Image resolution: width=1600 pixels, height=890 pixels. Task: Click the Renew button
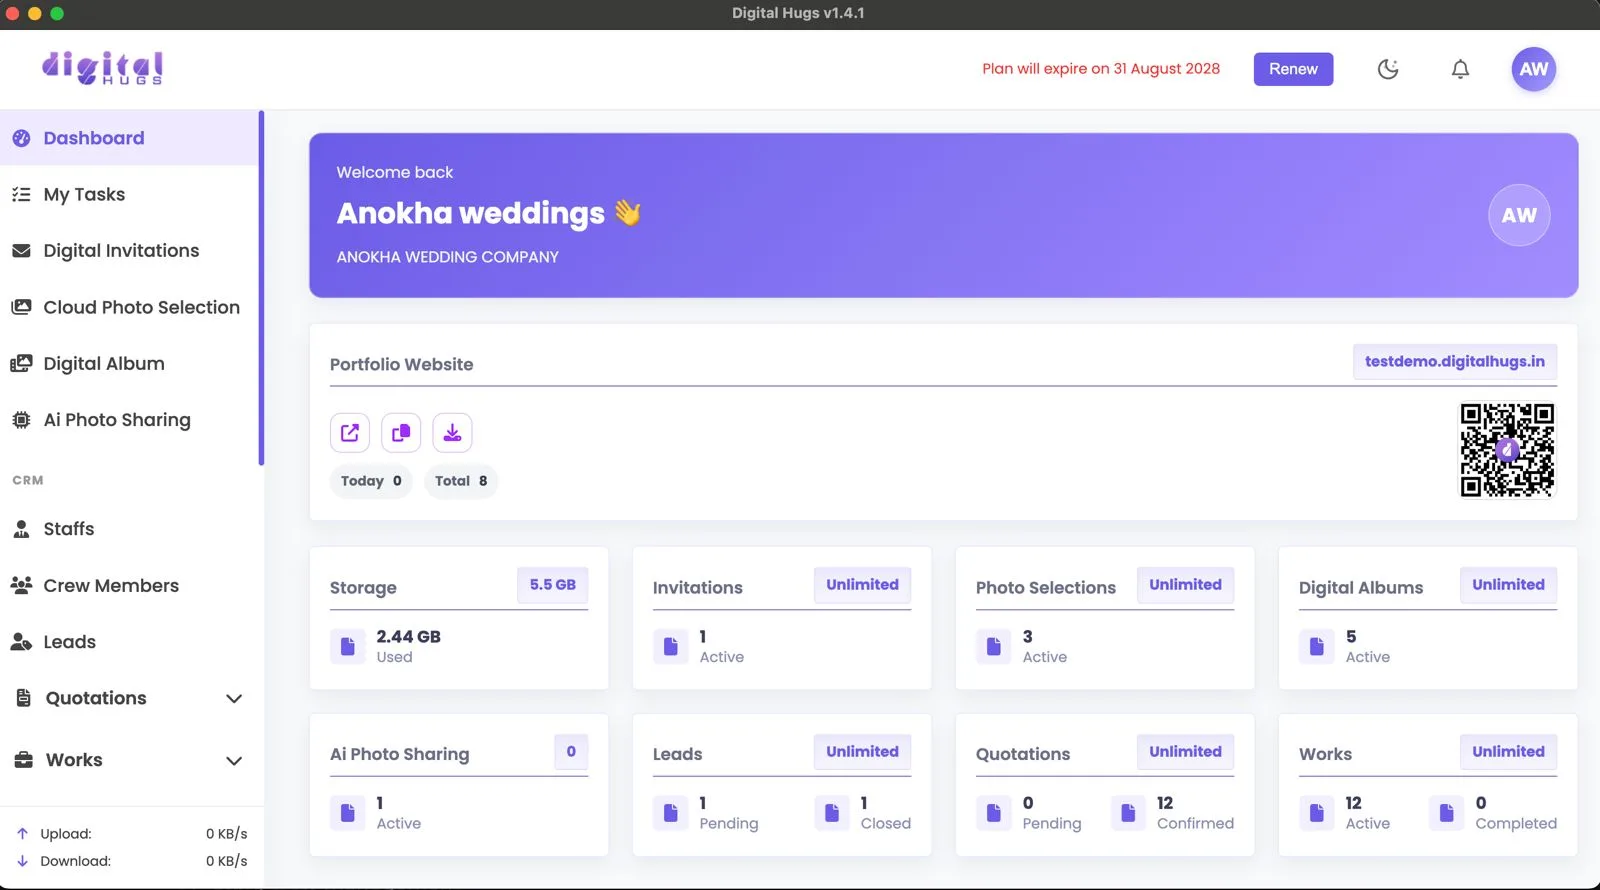(1293, 69)
